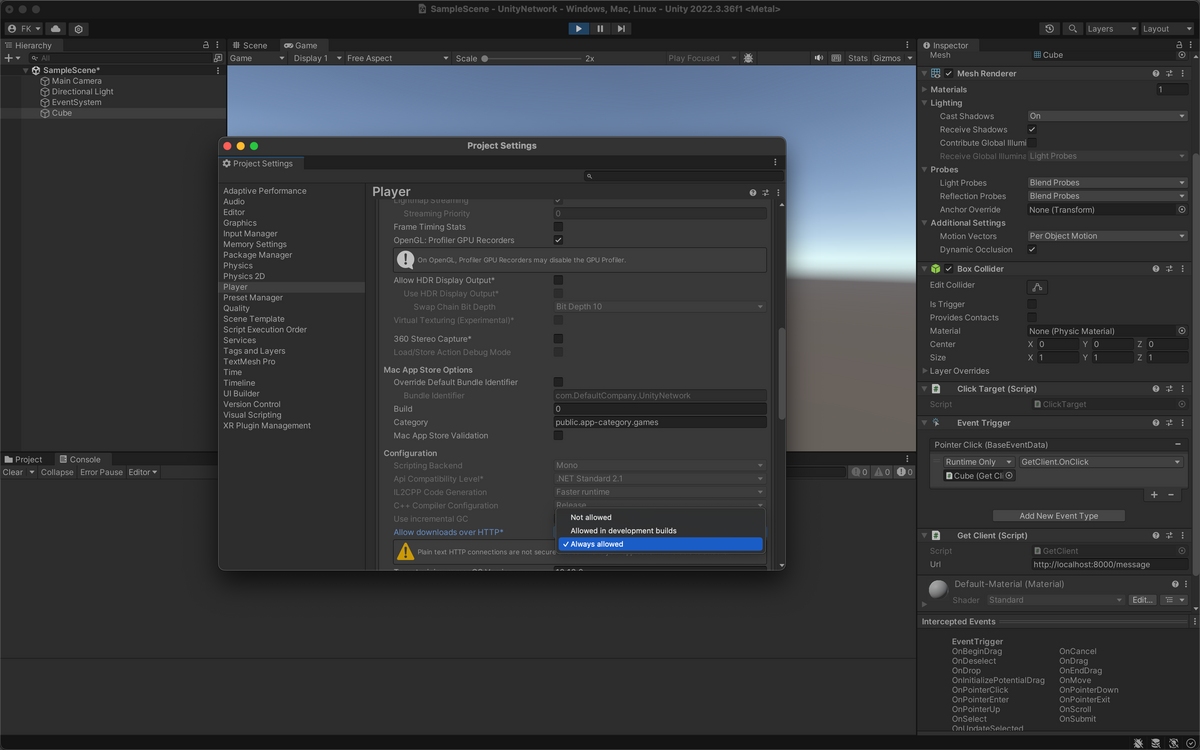The image size is (1200, 750).
Task: Enable Override Default Bundle Identifier checkbox
Action: [558, 382]
